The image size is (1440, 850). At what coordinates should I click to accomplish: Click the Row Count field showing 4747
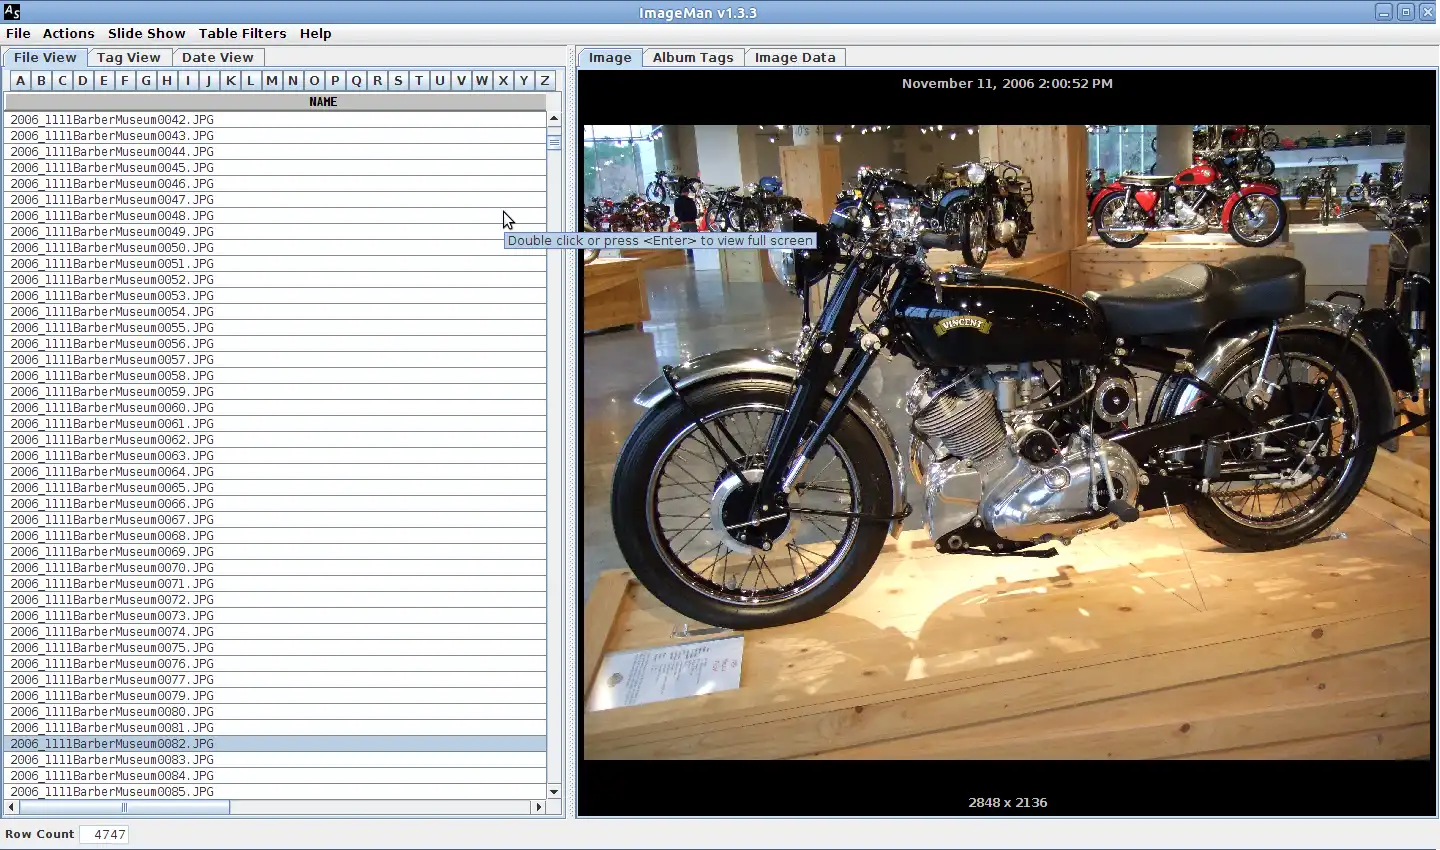104,834
